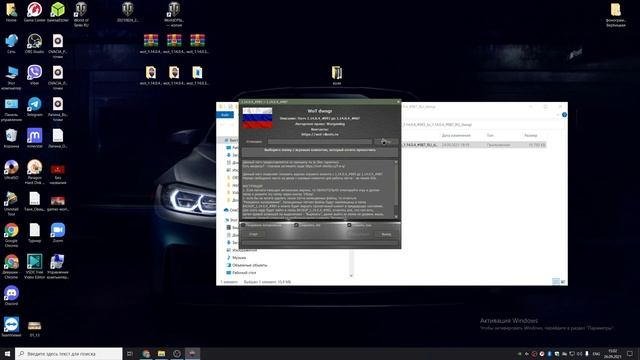The width and height of the screenshot is (640, 360).
Task: Close the WoT dwsgr patcher dialog
Action: [x=398, y=102]
